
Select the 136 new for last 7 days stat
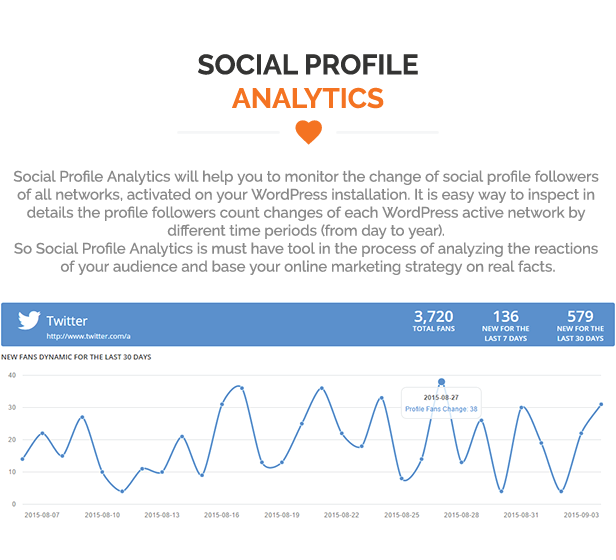coord(506,325)
